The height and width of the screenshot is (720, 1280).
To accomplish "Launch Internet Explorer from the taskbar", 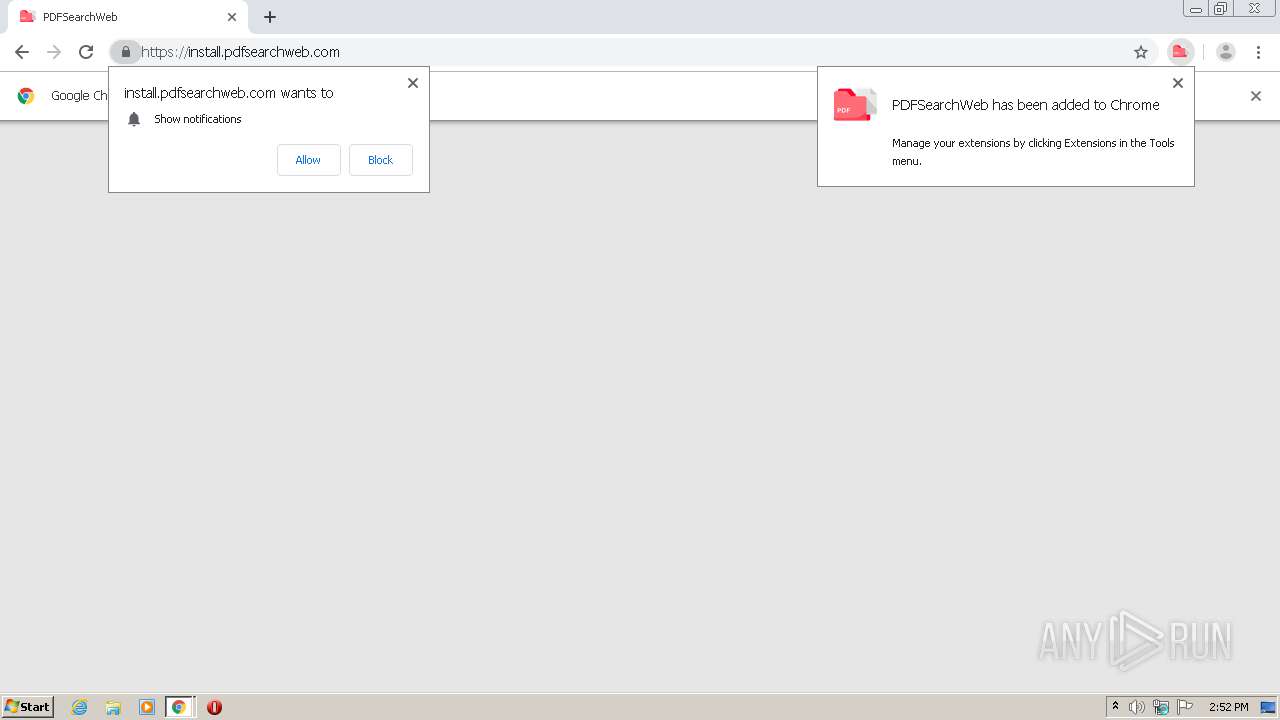I will pyautogui.click(x=80, y=707).
